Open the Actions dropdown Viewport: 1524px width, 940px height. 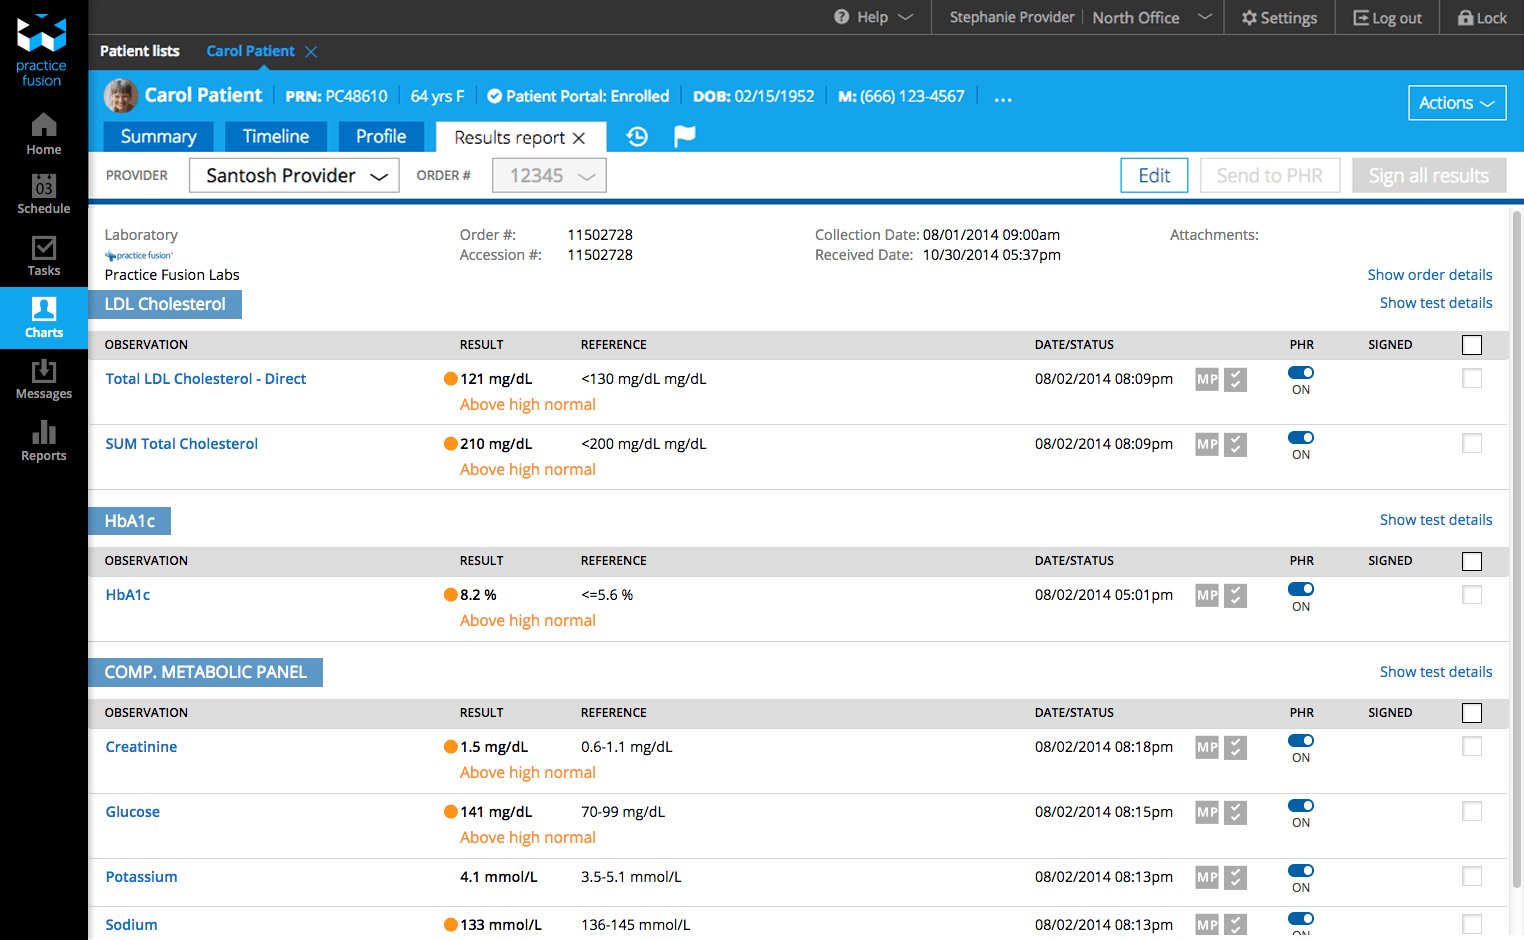click(1457, 103)
